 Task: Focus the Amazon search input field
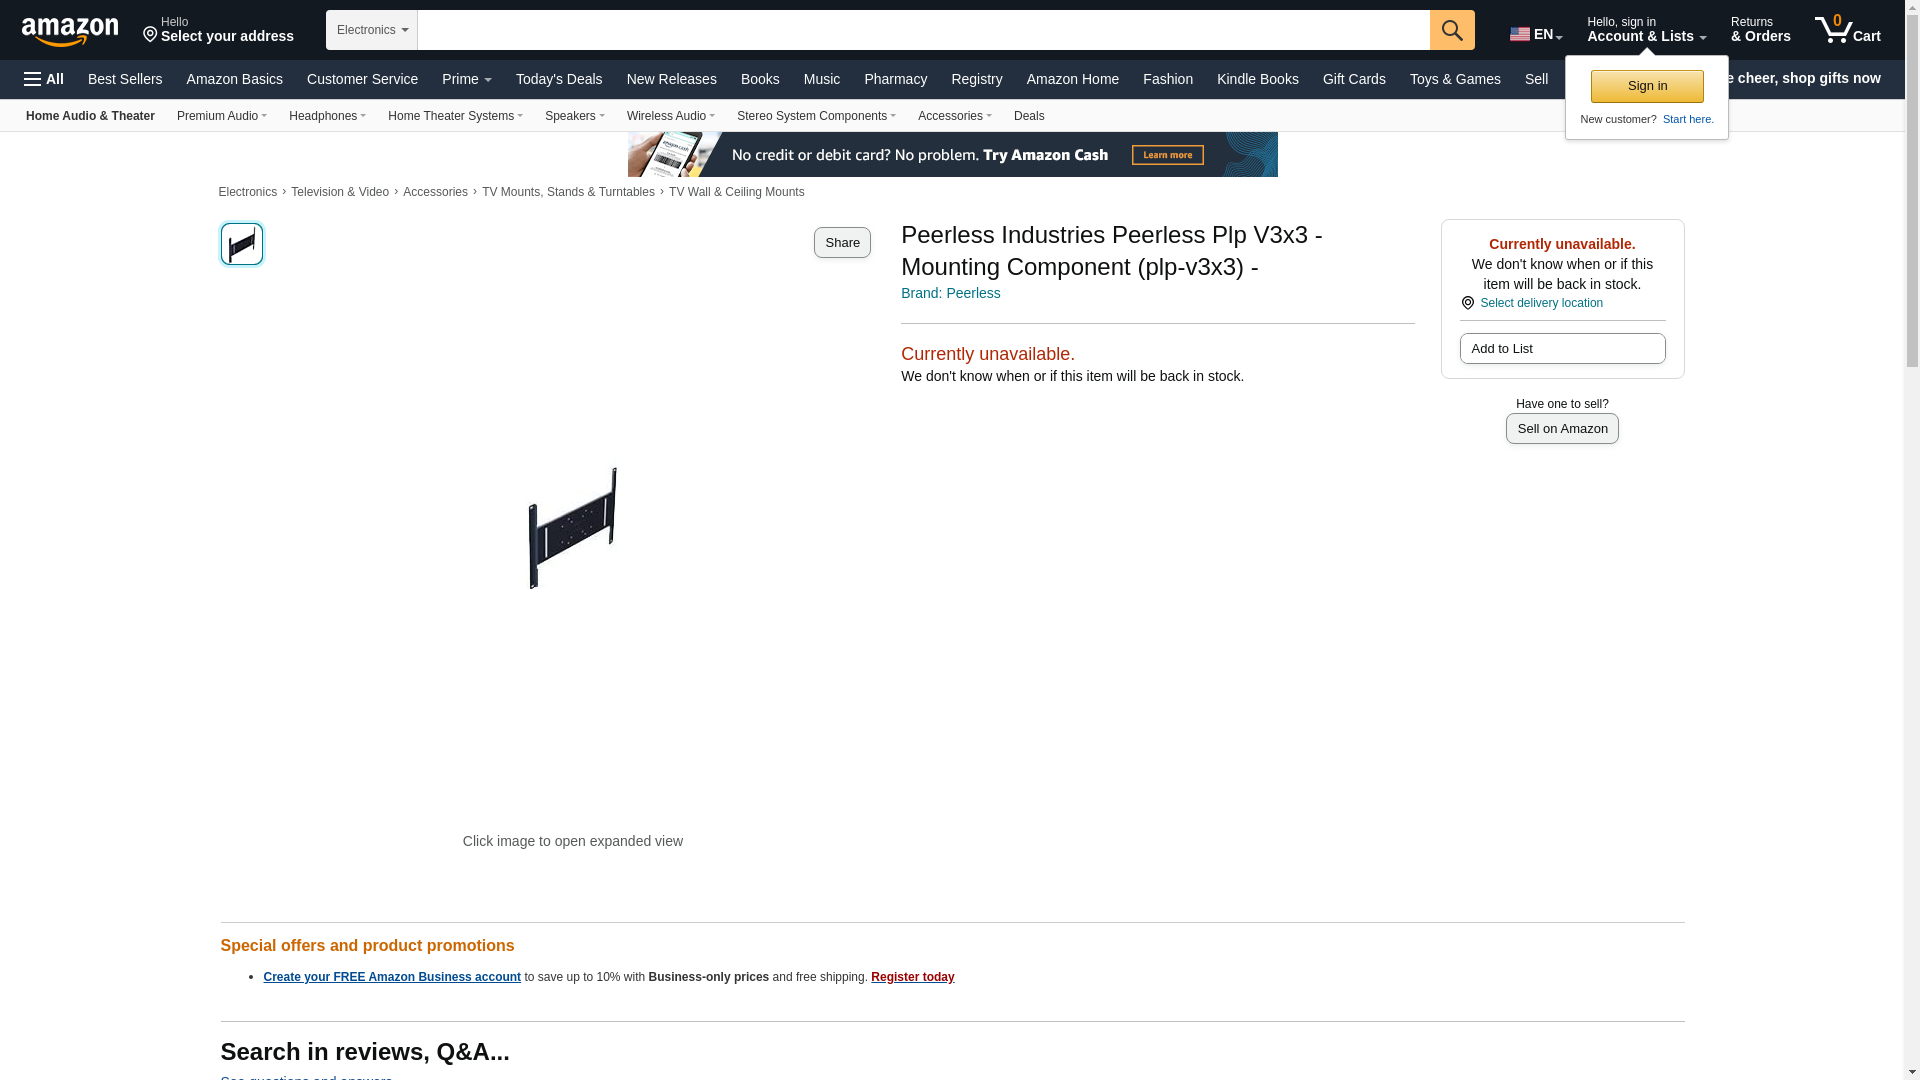(x=923, y=30)
